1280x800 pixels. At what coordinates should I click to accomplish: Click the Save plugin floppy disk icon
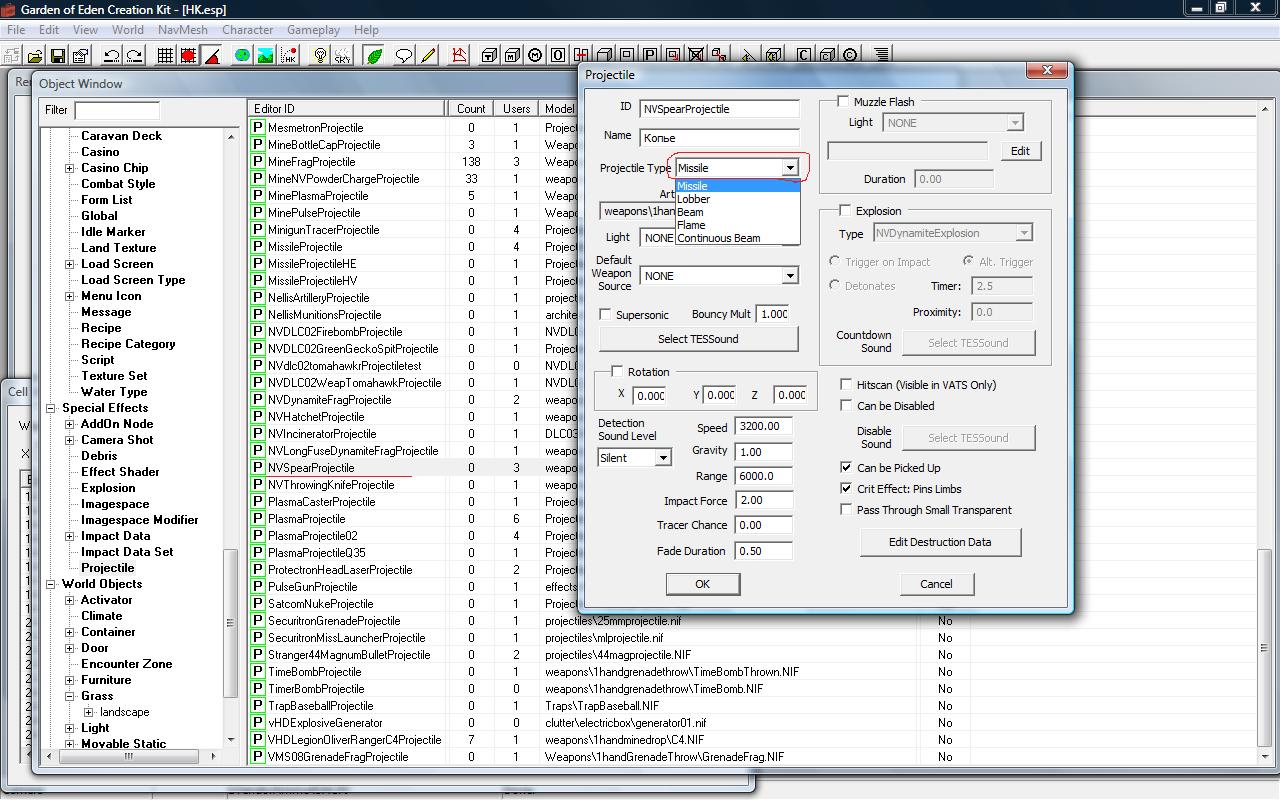click(x=57, y=56)
